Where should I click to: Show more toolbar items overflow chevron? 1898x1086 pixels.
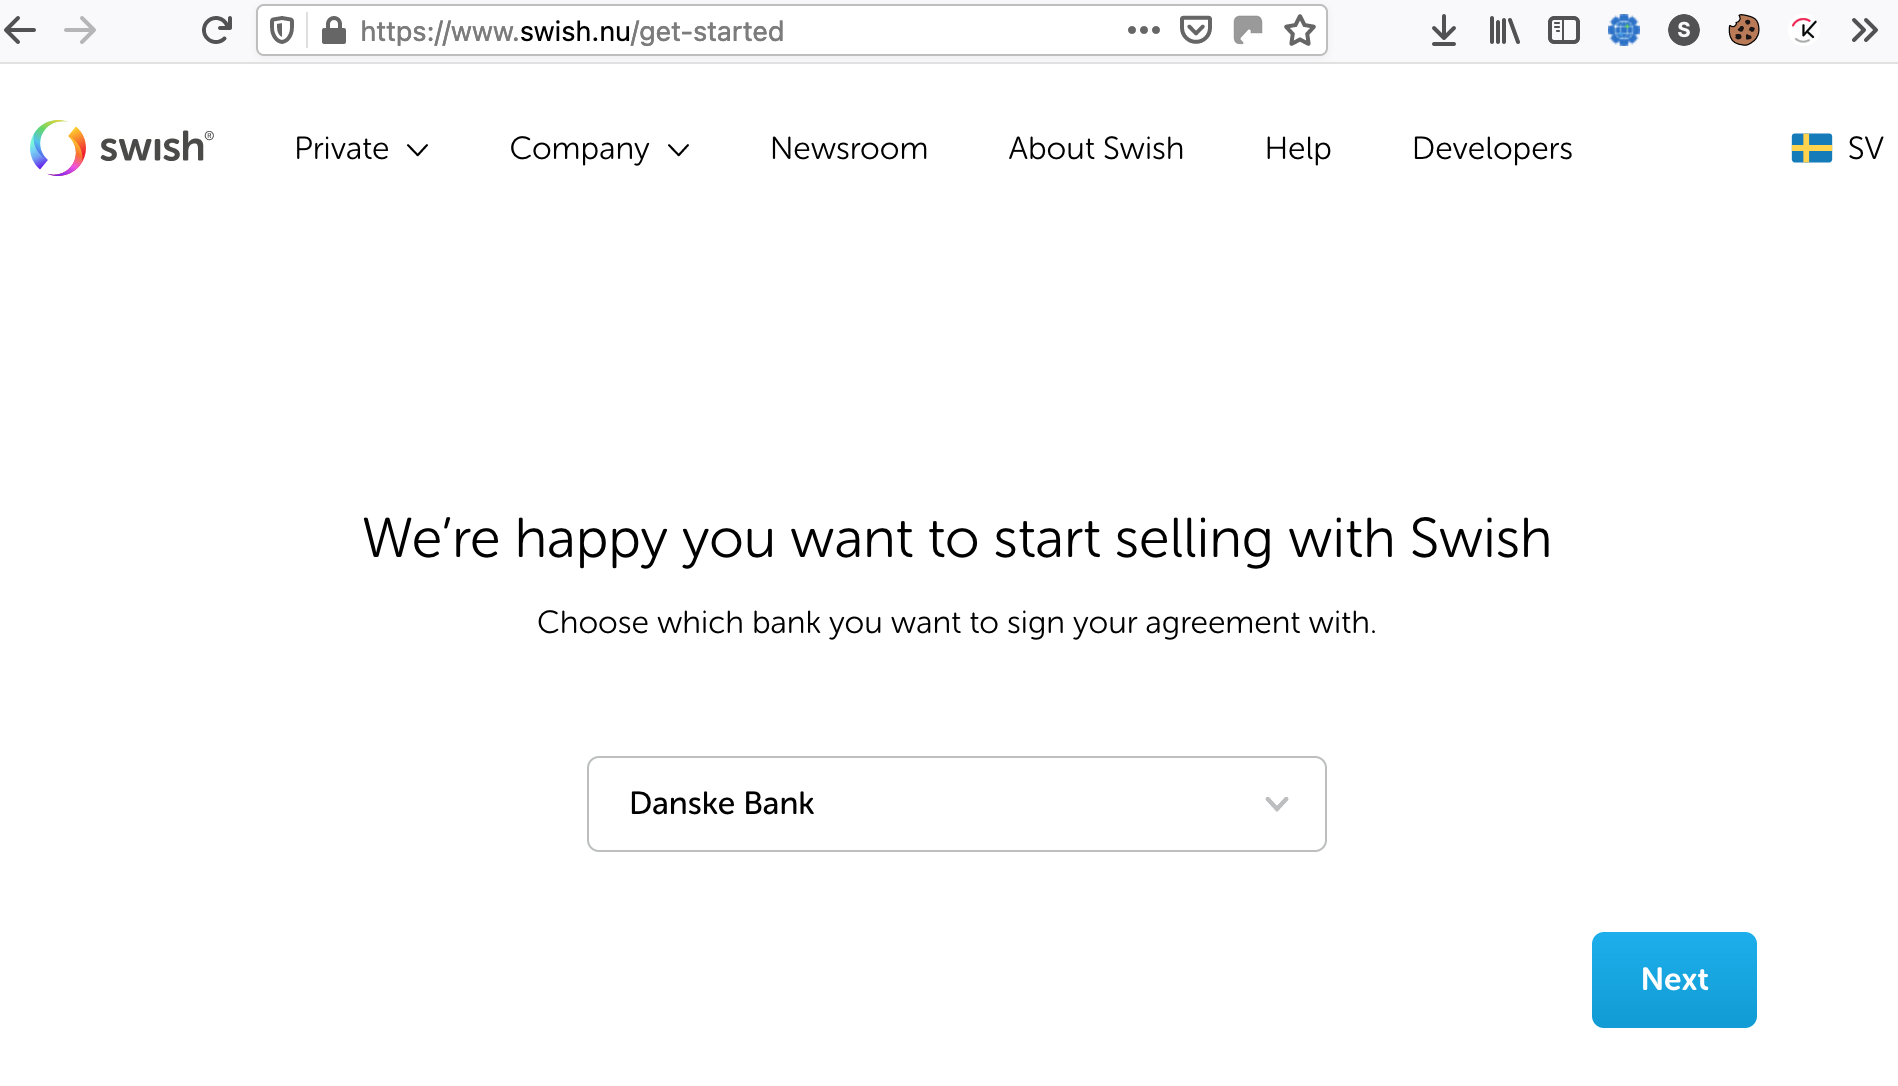point(1864,31)
